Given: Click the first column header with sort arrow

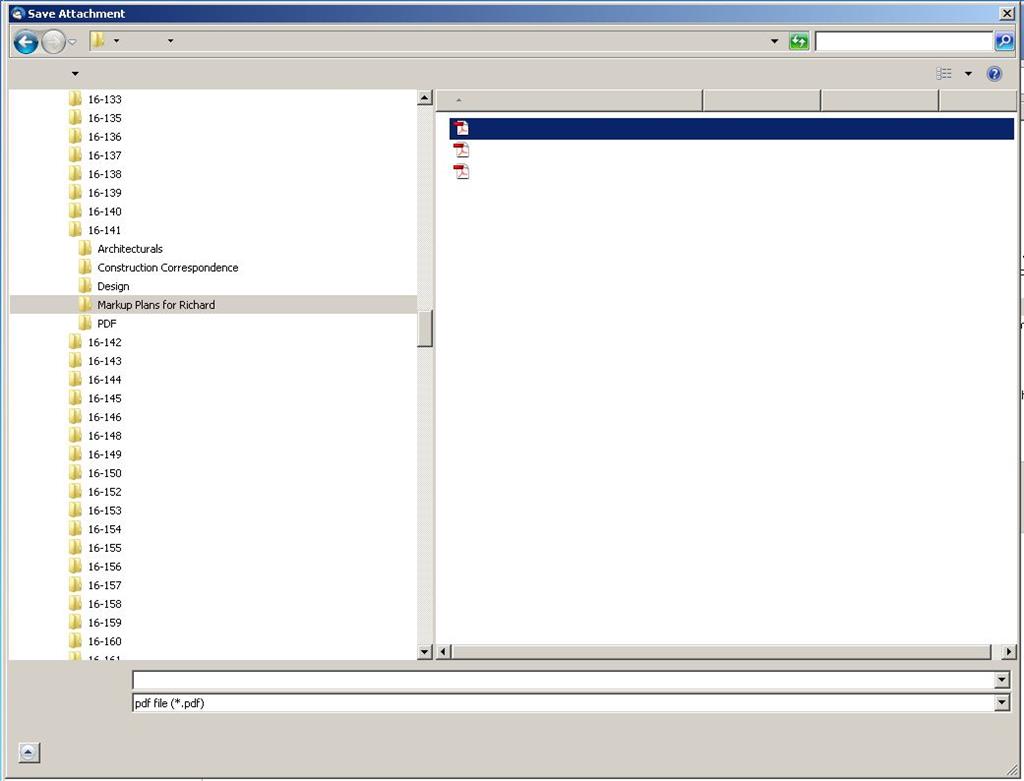Looking at the screenshot, I should [569, 101].
